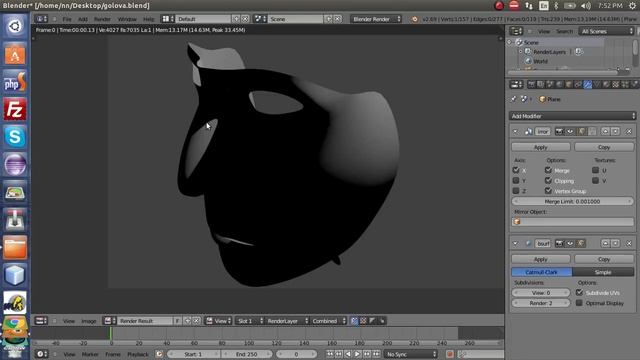The height and width of the screenshot is (360, 640).
Task: Select the Modifiers wrench tab icon
Action: coord(587,84)
